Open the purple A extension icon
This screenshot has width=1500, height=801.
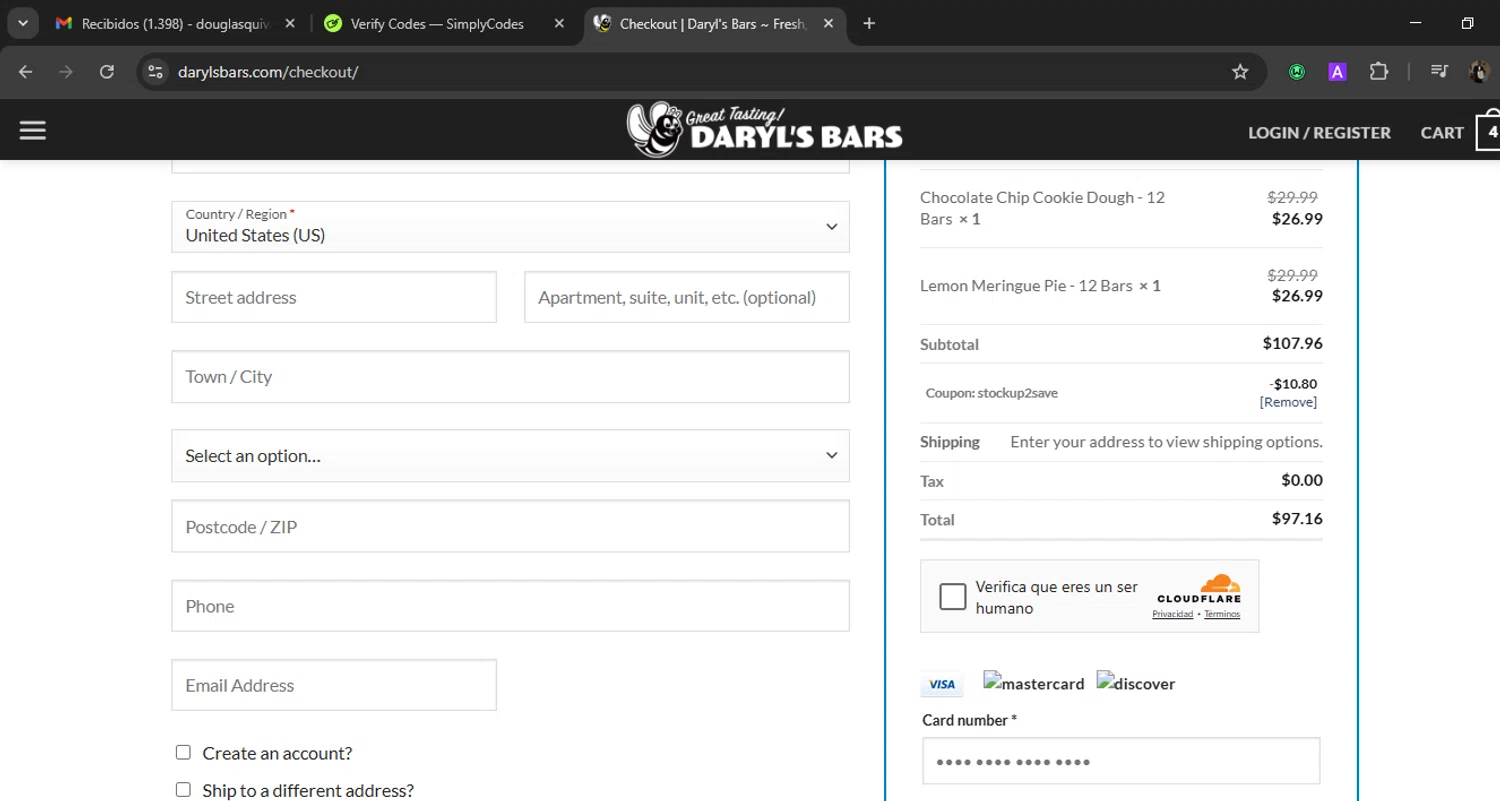point(1337,72)
